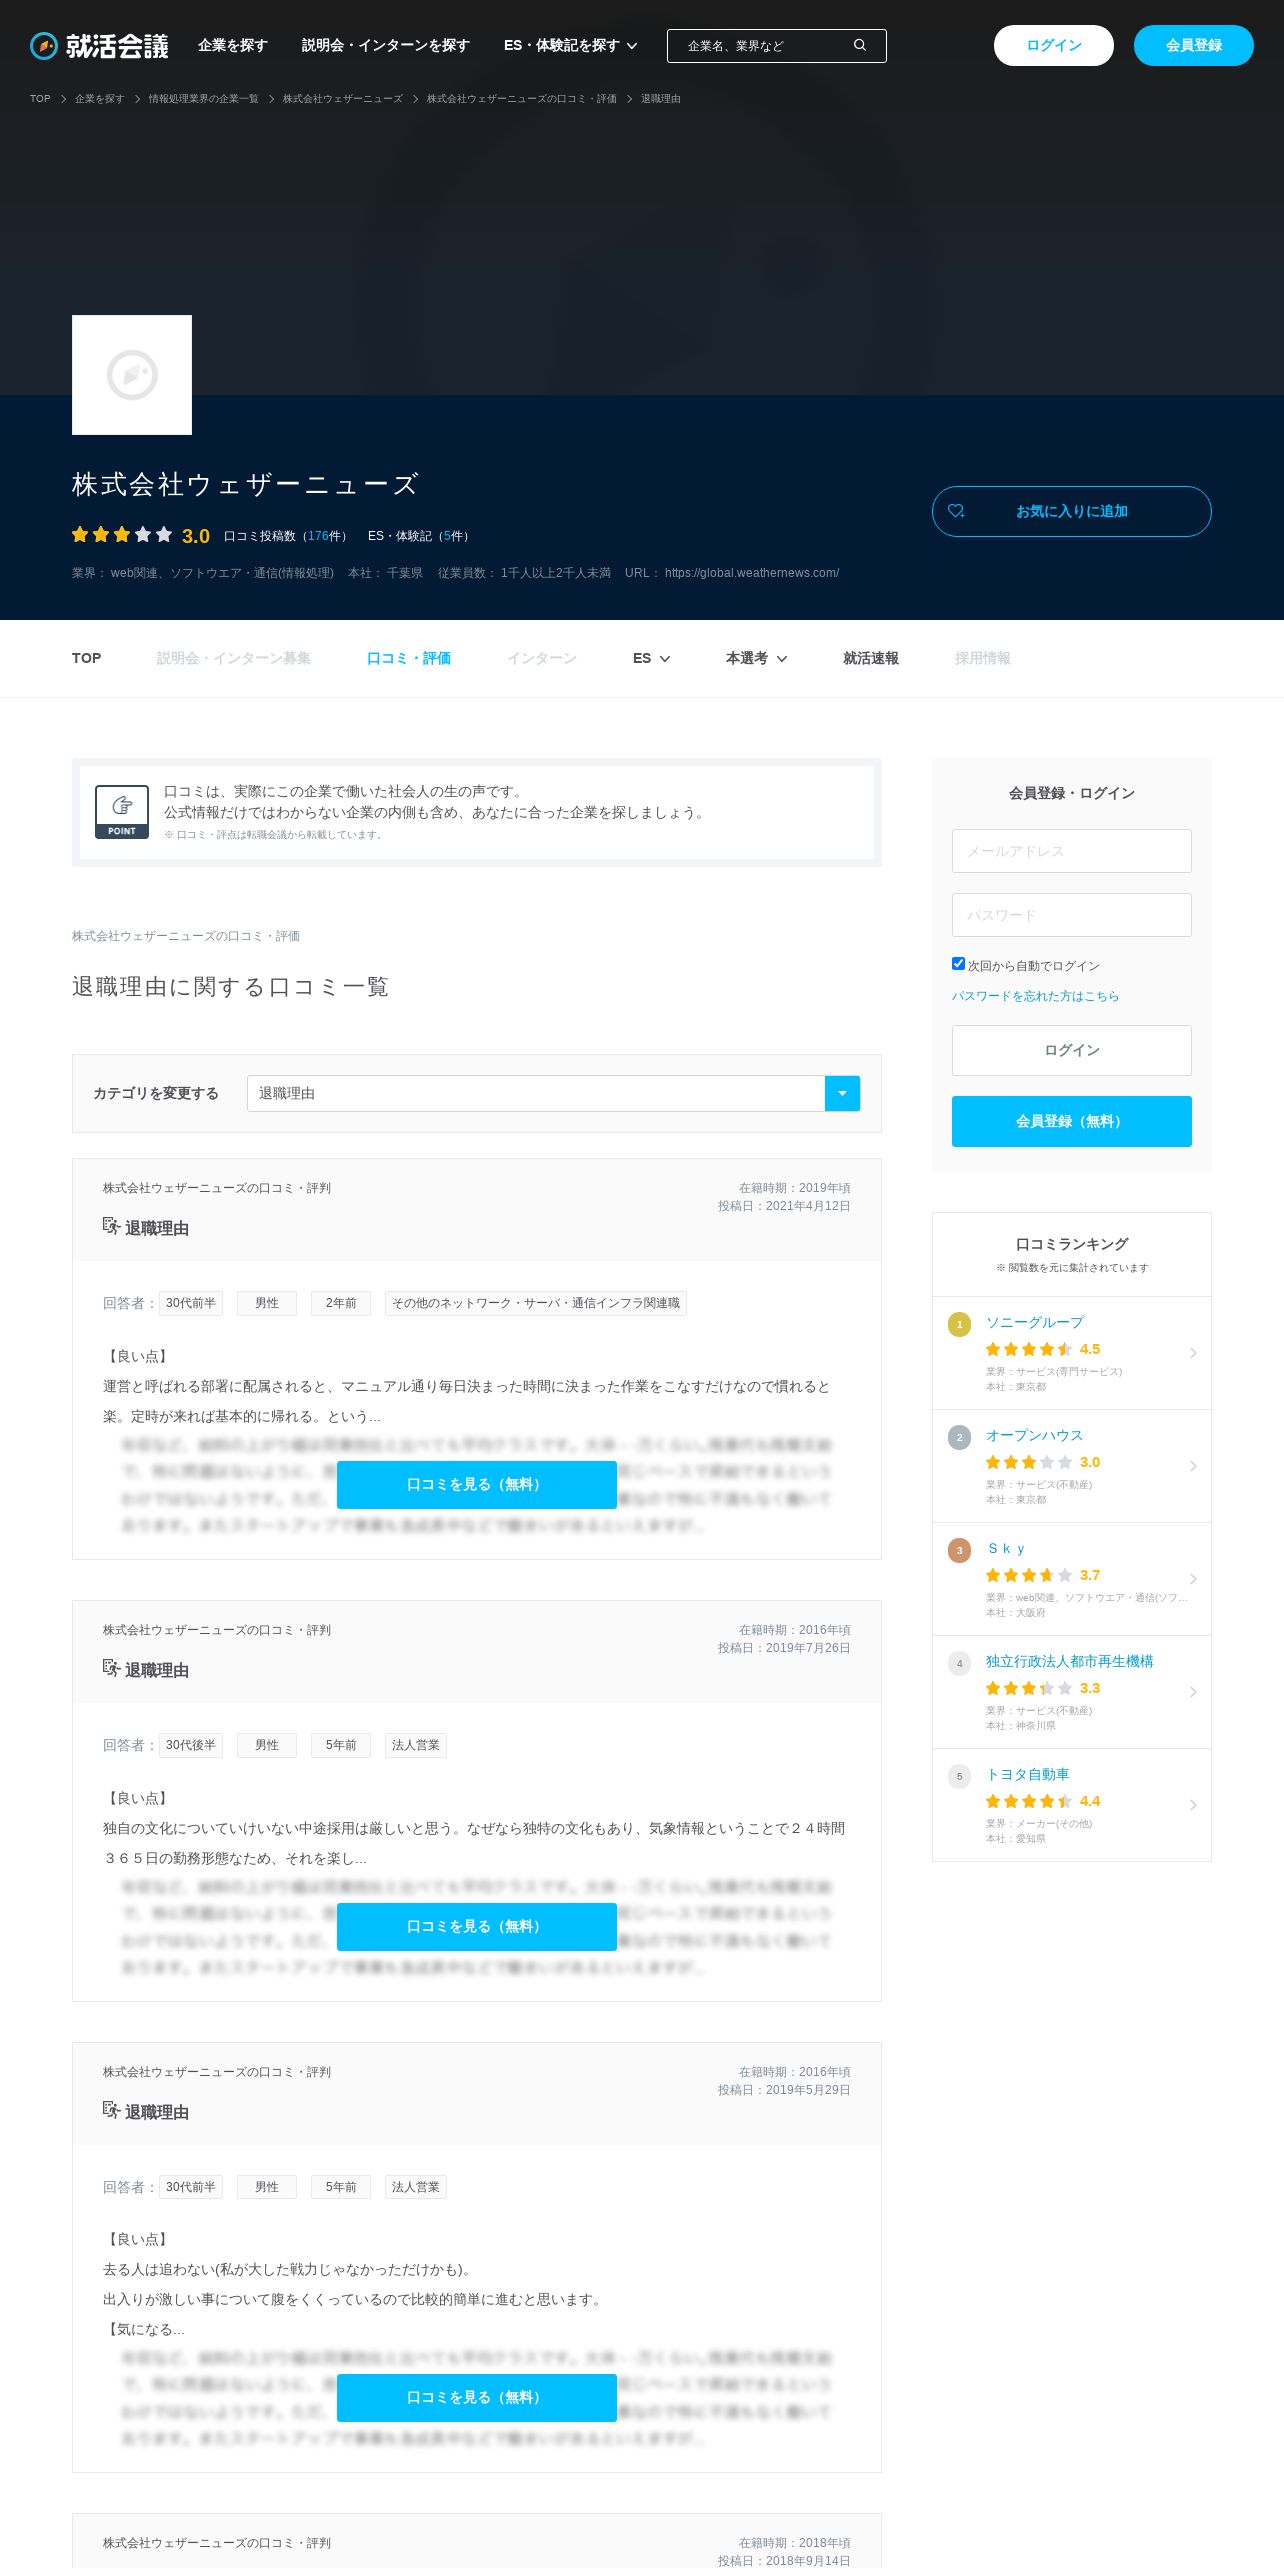Click chevron on オープンハウス ranking row
The height and width of the screenshot is (2568, 1284).
point(1193,1466)
